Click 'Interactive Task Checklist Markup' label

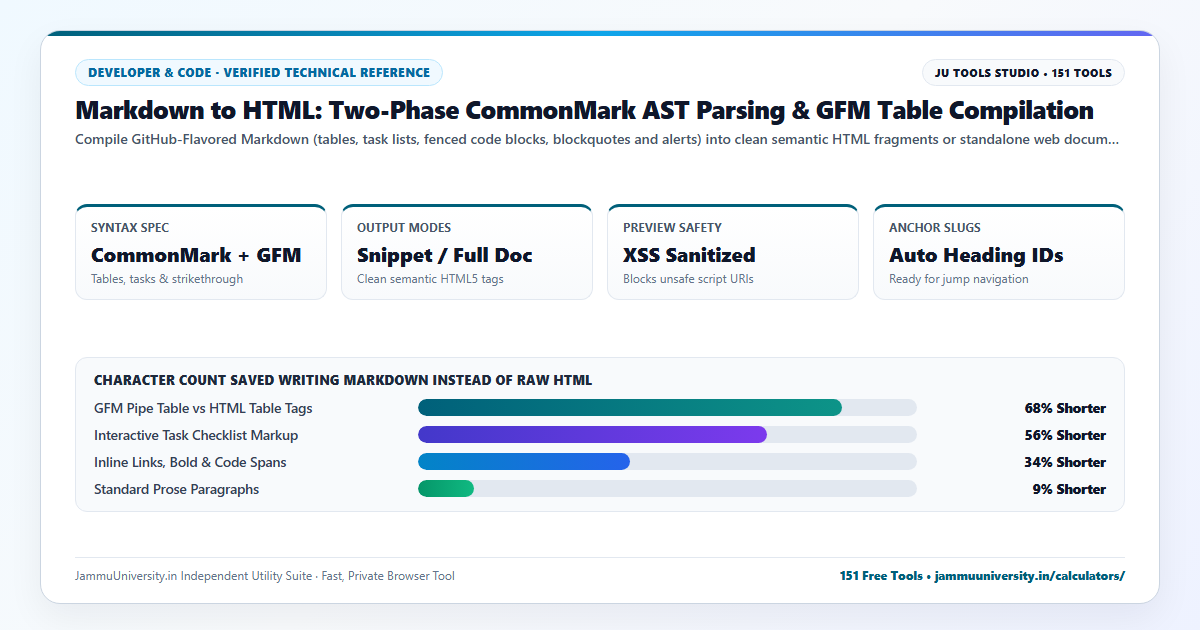(196, 435)
